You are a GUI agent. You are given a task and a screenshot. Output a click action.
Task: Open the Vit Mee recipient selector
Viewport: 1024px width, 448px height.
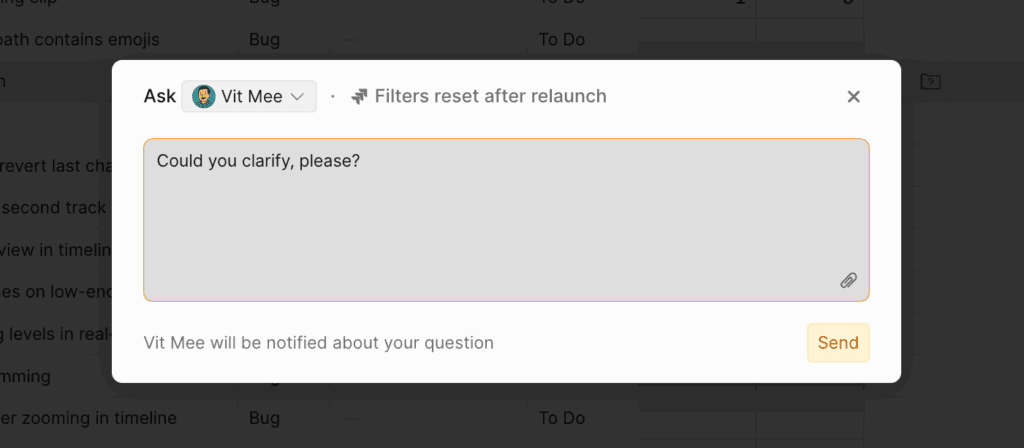pyautogui.click(x=249, y=97)
